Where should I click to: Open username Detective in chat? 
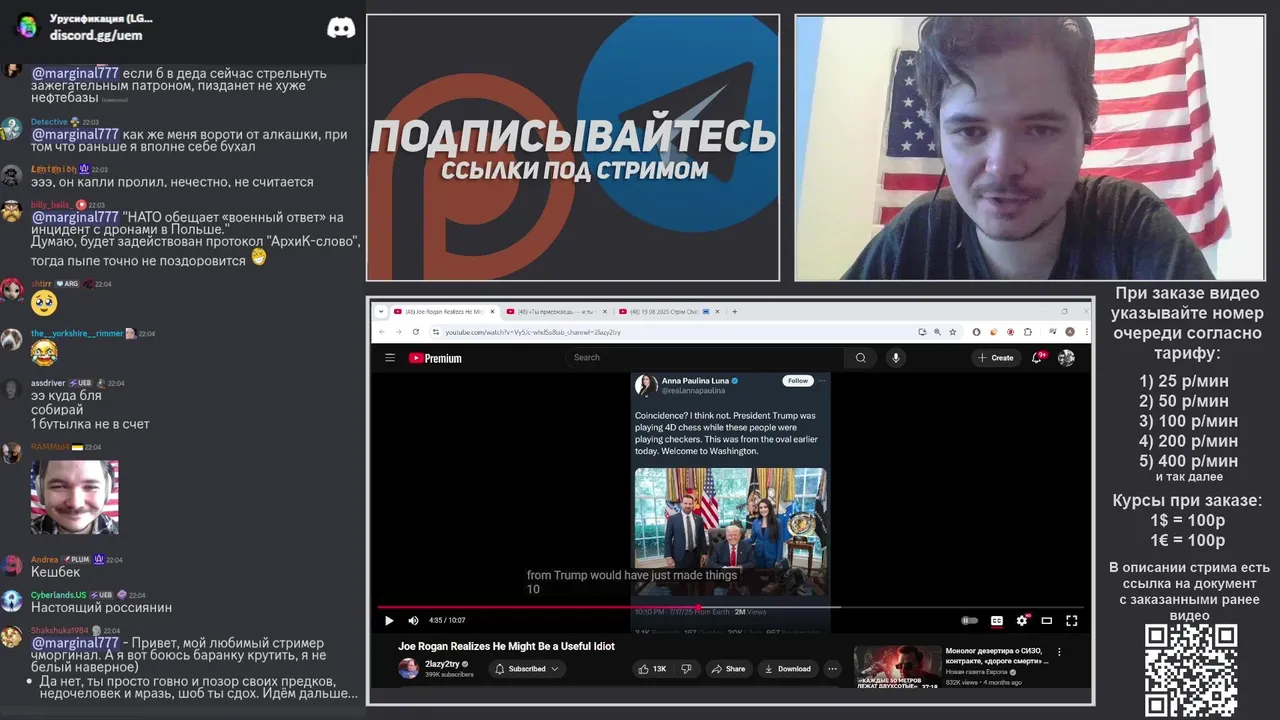tap(49, 122)
